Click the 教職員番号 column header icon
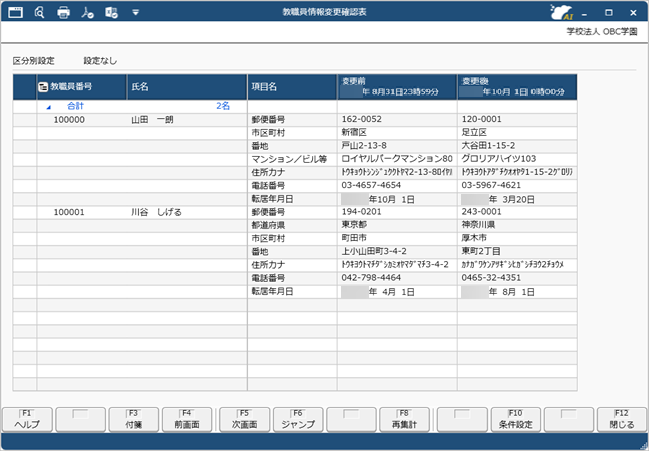This screenshot has height=451, width=649. [x=43, y=87]
